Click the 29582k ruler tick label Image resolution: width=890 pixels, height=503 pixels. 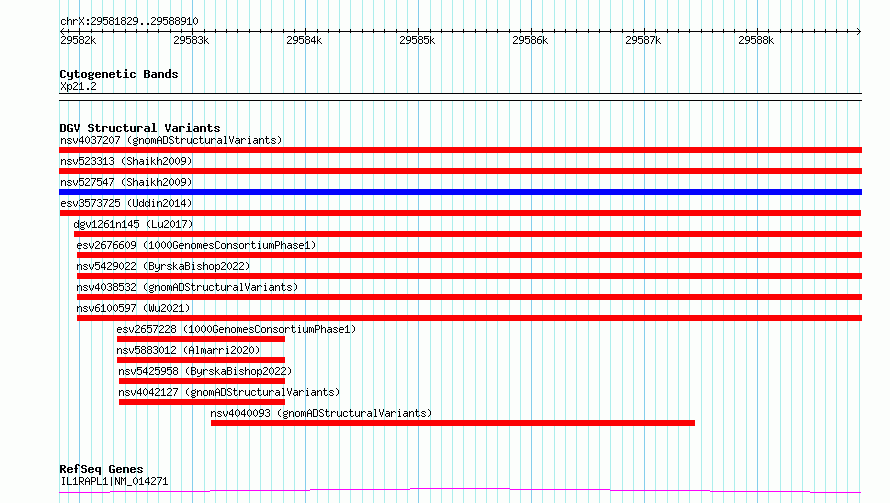(78, 40)
